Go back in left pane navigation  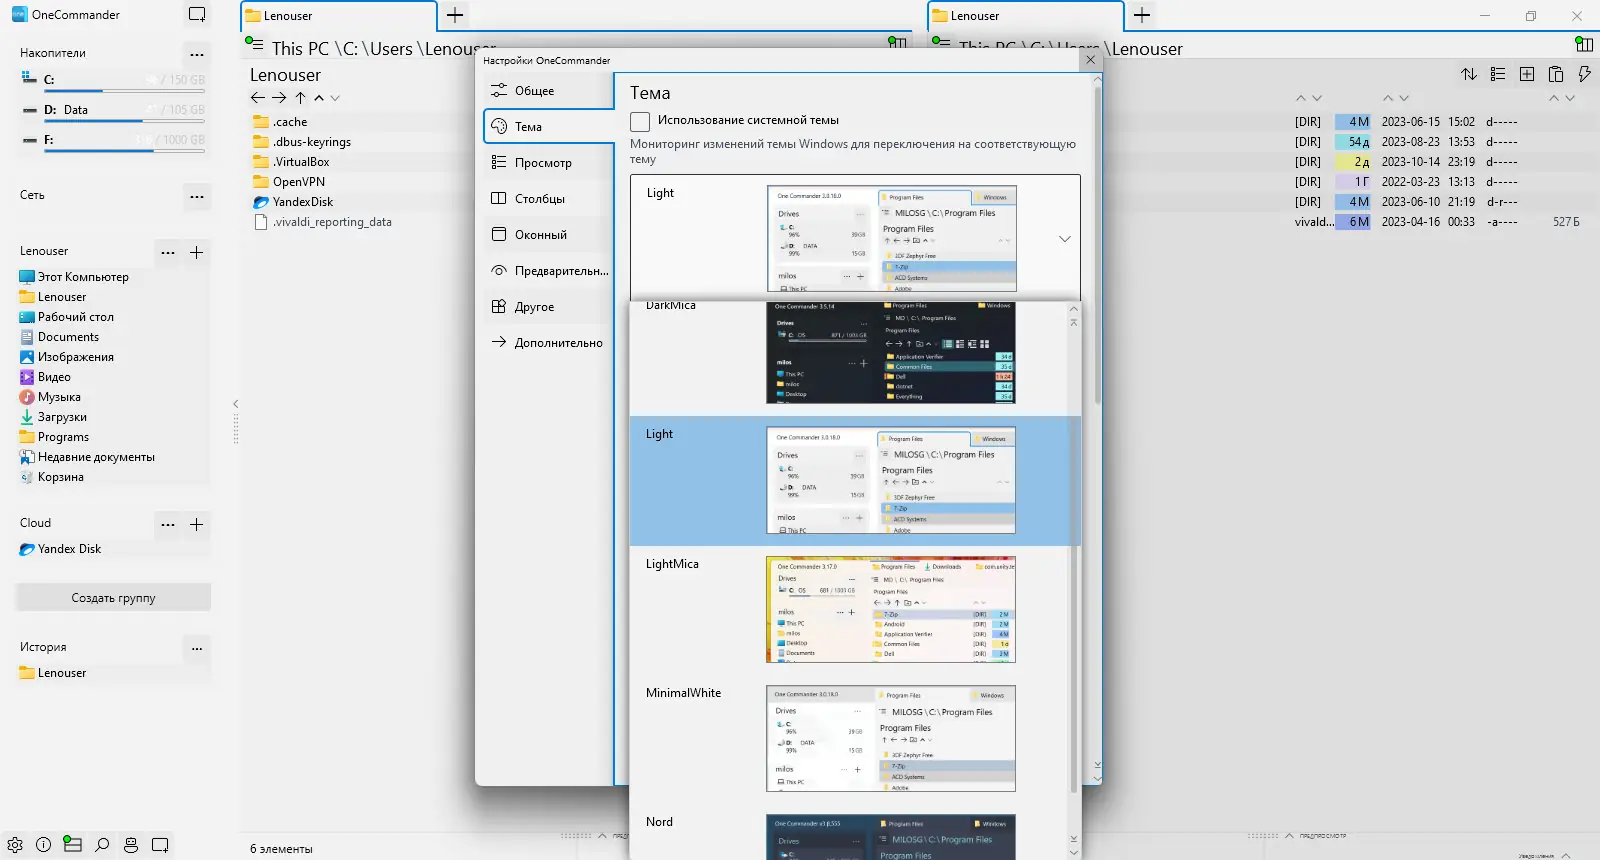coord(258,98)
